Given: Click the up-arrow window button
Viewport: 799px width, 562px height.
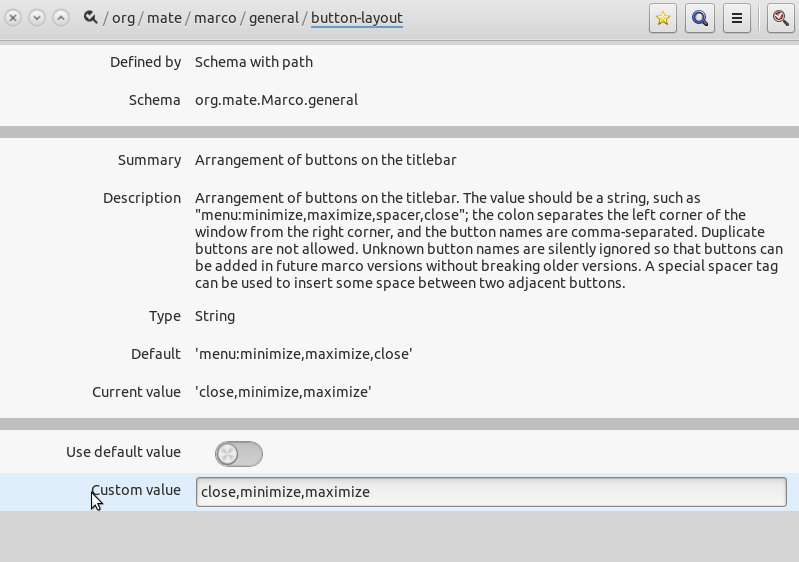Looking at the screenshot, I should tap(61, 18).
